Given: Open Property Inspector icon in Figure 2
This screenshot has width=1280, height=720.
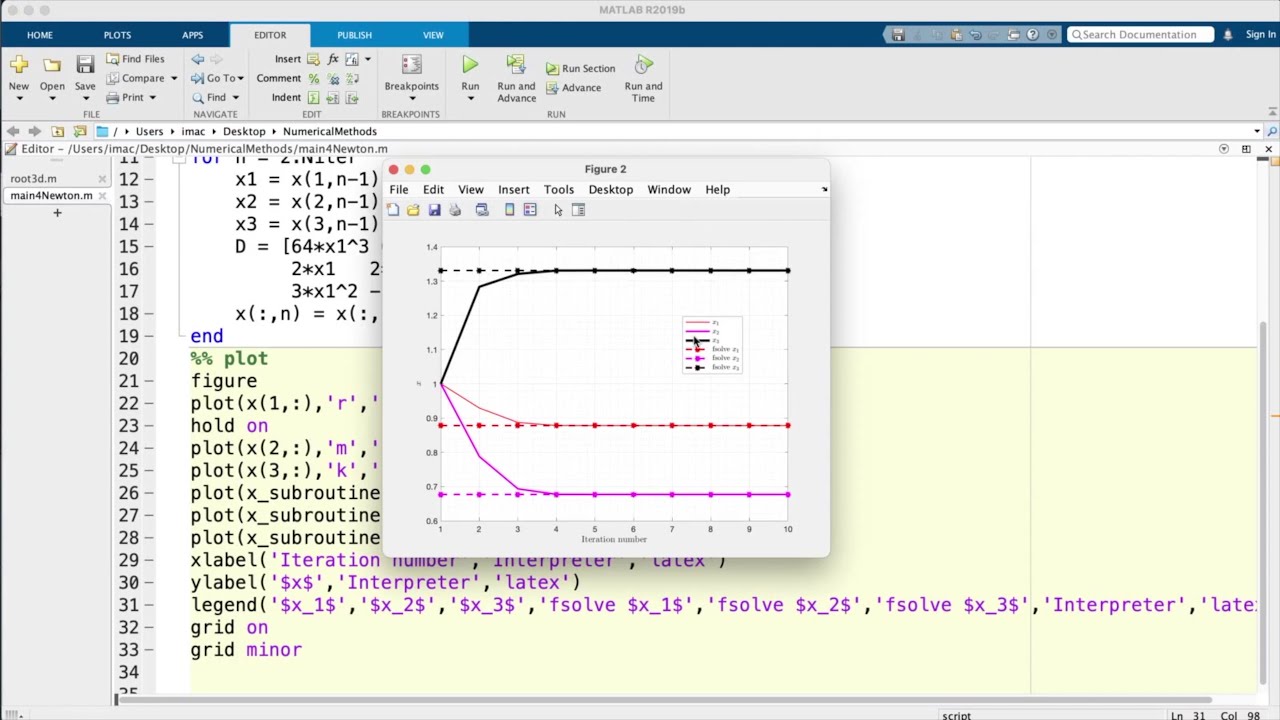Looking at the screenshot, I should (x=578, y=210).
